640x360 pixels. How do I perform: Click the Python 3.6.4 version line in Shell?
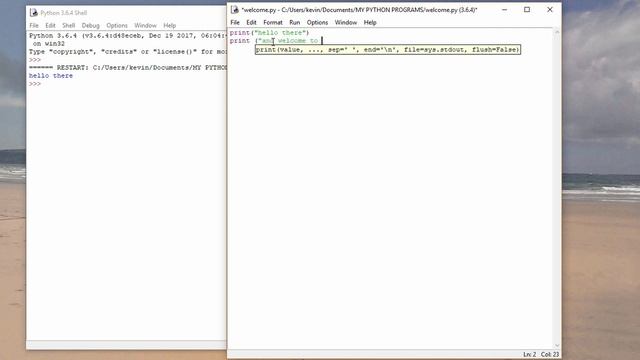point(127,36)
